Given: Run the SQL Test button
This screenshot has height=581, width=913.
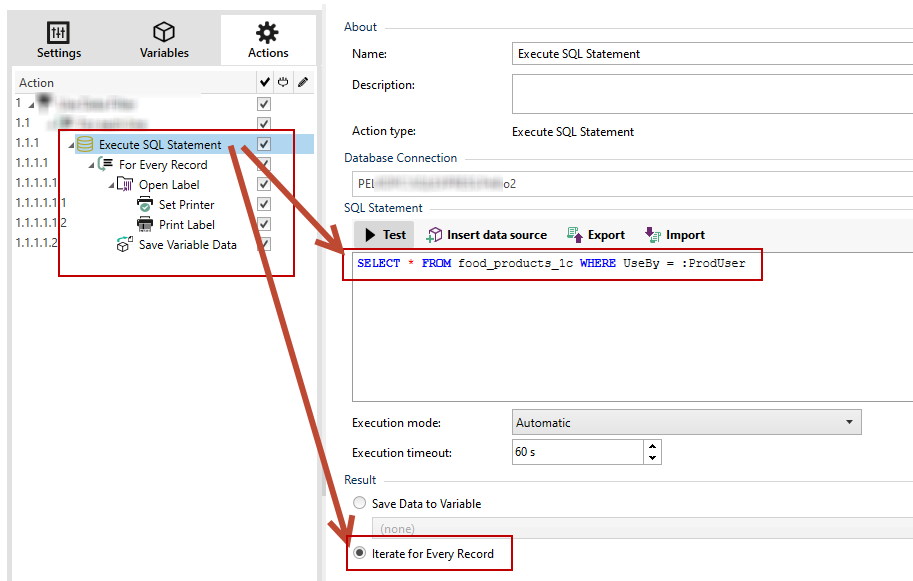Looking at the screenshot, I should [385, 235].
